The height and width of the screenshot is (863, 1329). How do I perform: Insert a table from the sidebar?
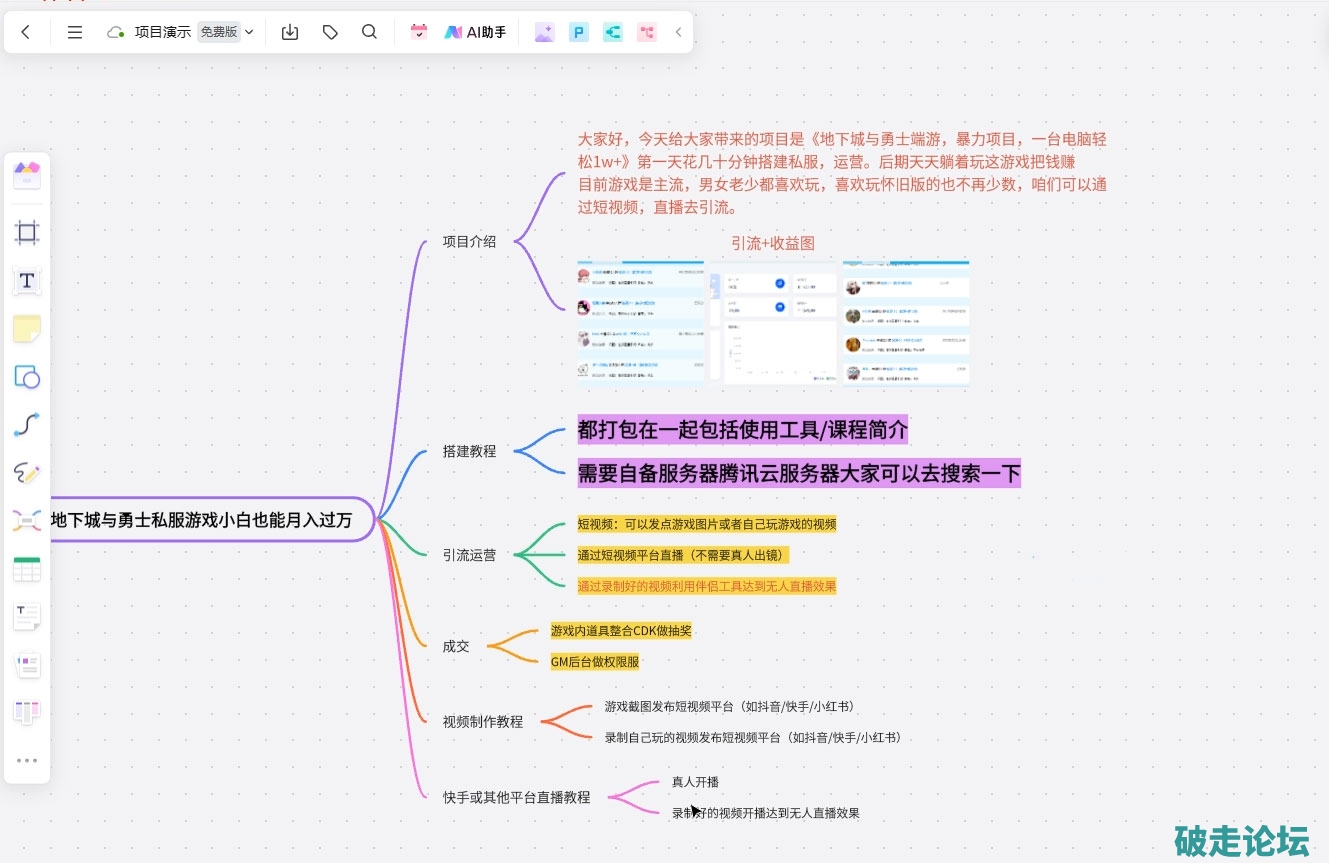tap(27, 569)
